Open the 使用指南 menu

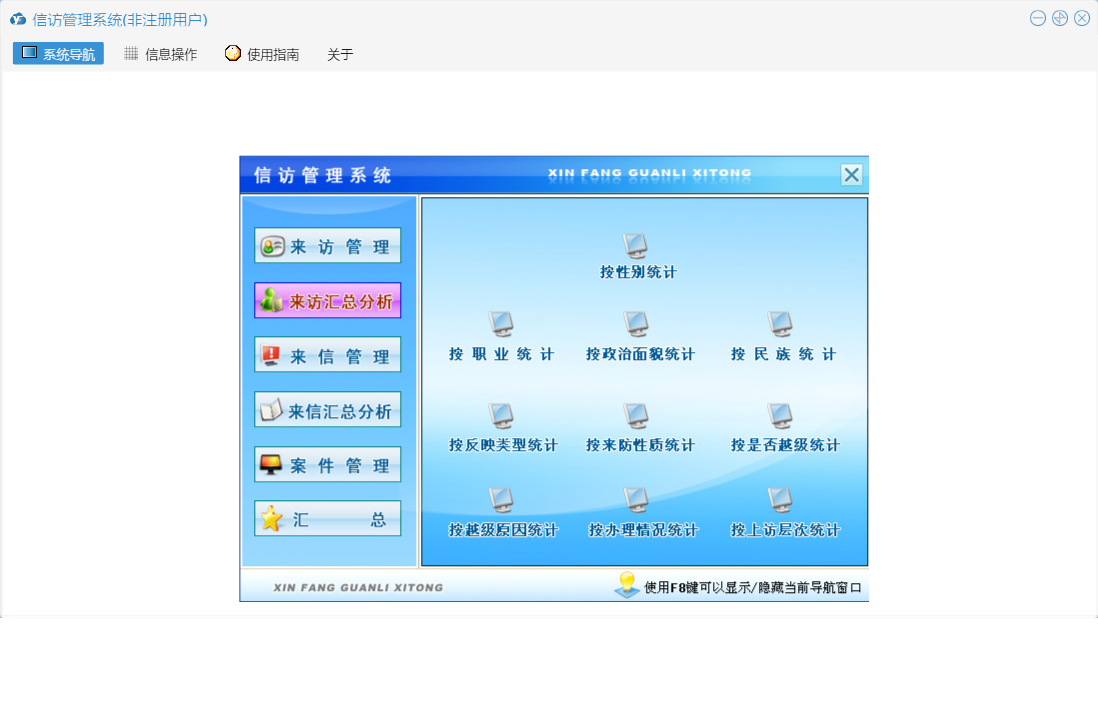pyautogui.click(x=262, y=54)
